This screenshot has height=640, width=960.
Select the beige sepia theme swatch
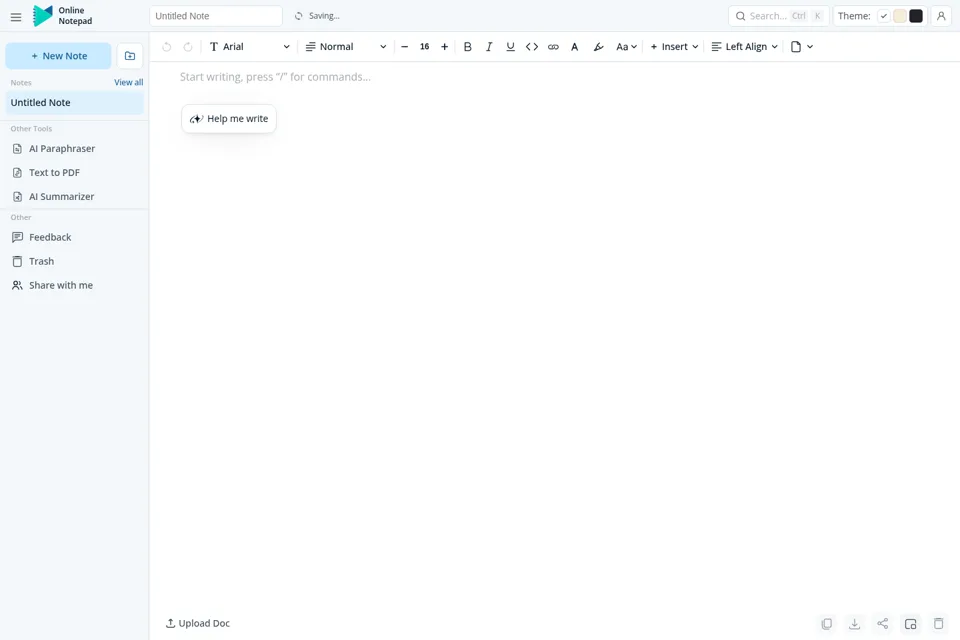coord(900,16)
